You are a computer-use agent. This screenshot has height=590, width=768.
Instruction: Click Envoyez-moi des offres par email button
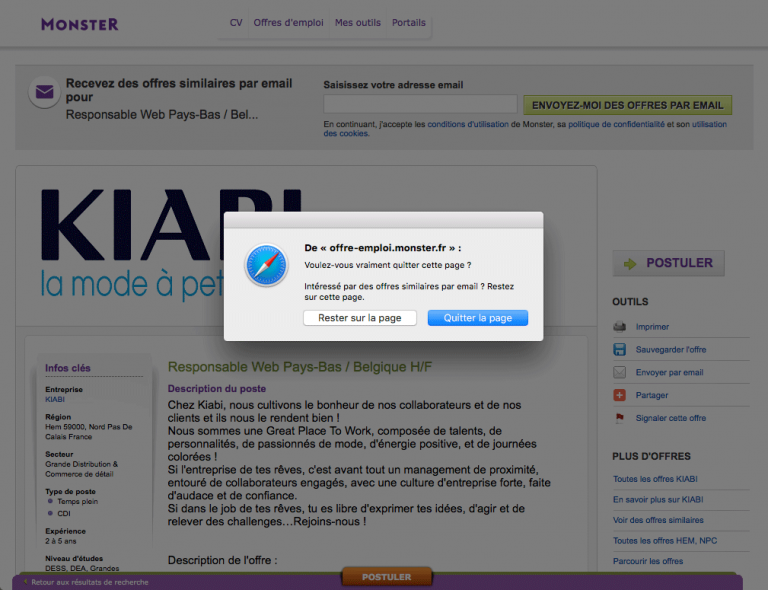tap(627, 105)
